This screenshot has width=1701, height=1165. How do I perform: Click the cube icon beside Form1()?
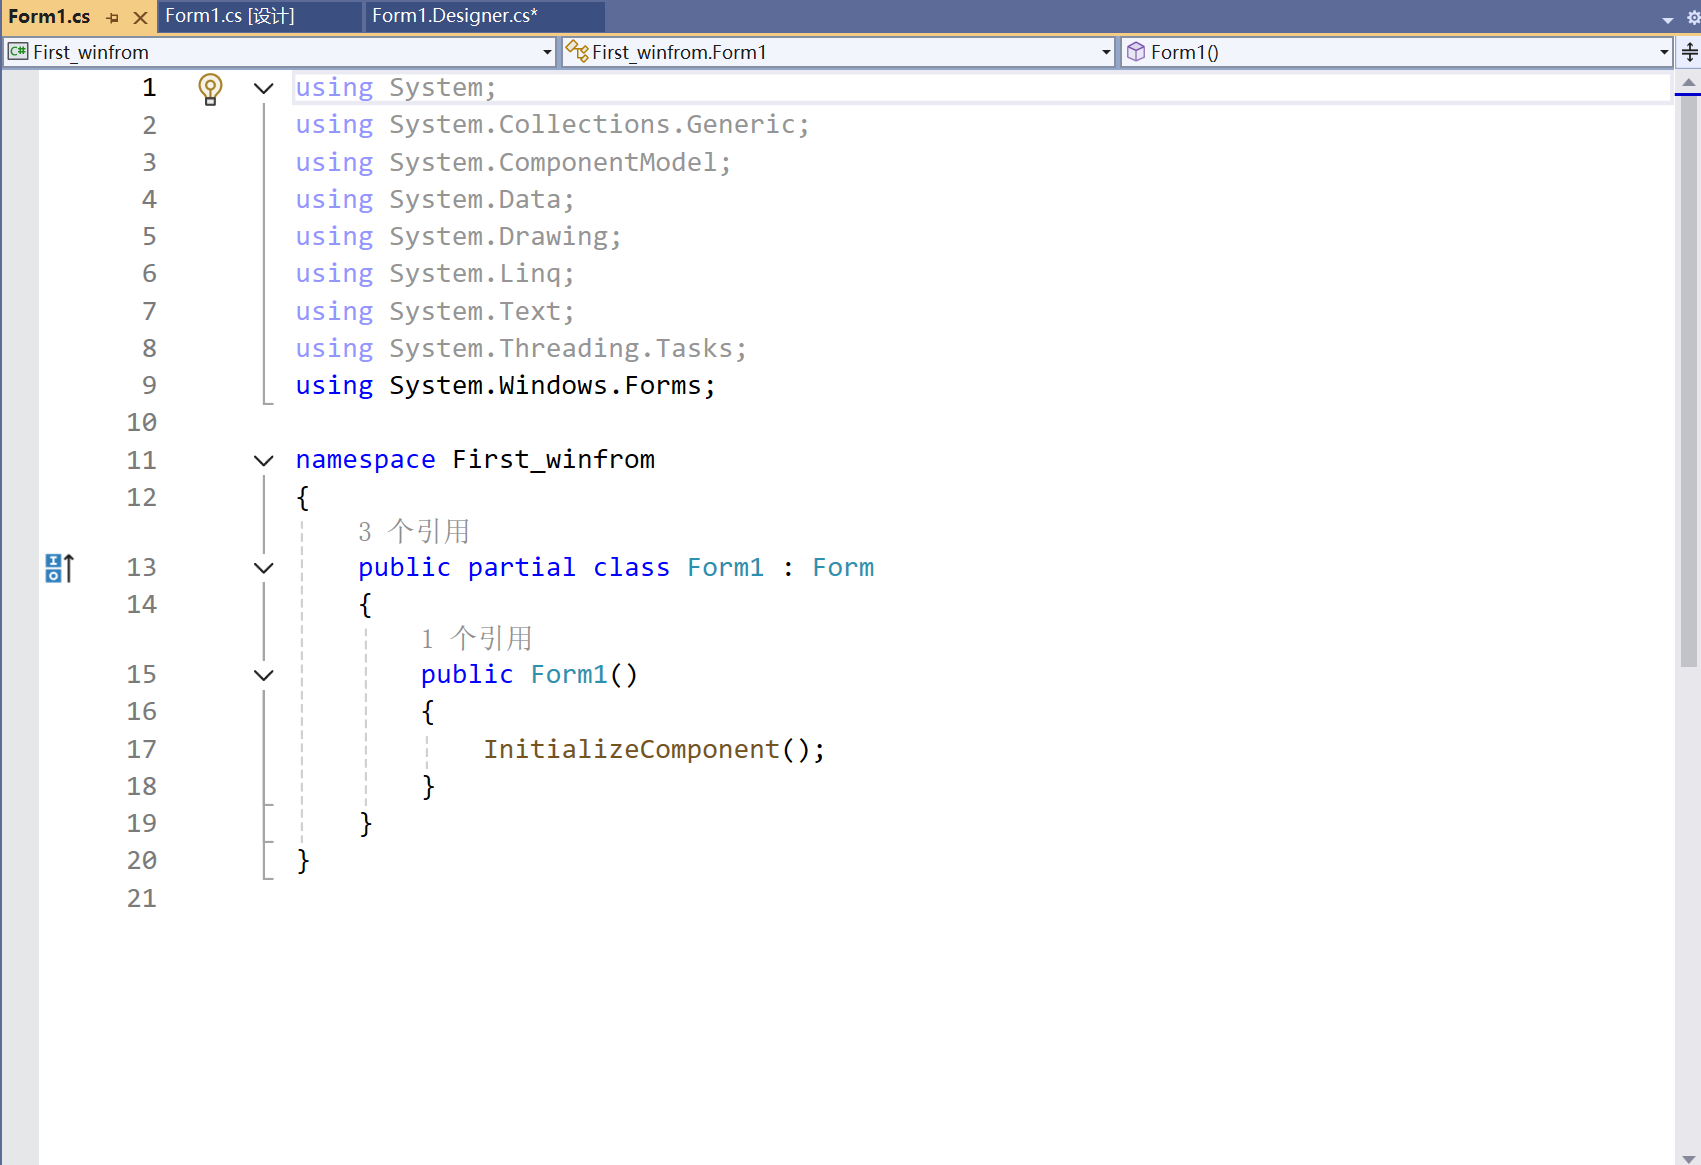click(x=1136, y=51)
